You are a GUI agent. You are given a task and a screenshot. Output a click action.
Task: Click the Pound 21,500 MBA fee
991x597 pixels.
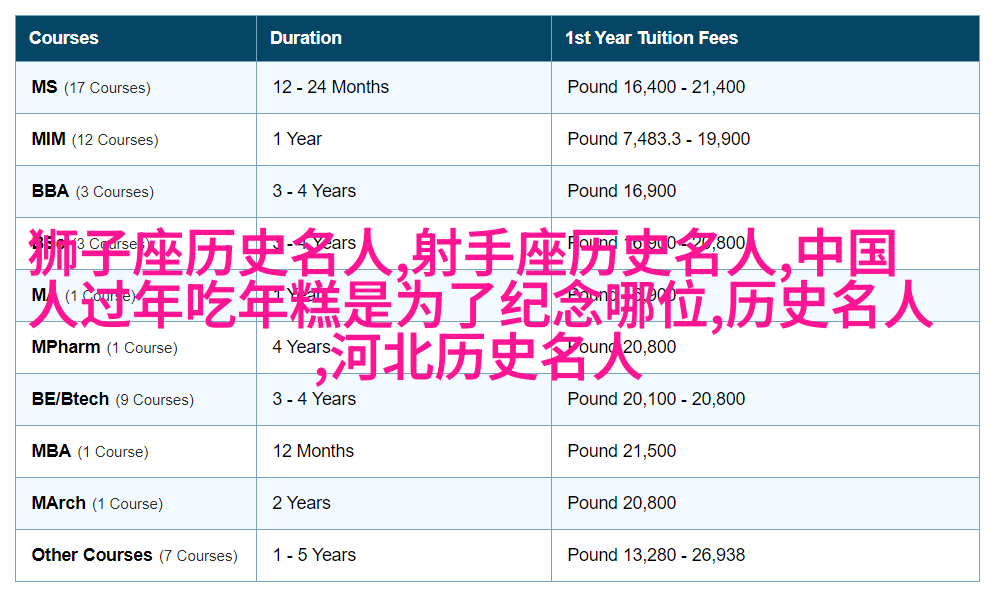click(x=621, y=451)
